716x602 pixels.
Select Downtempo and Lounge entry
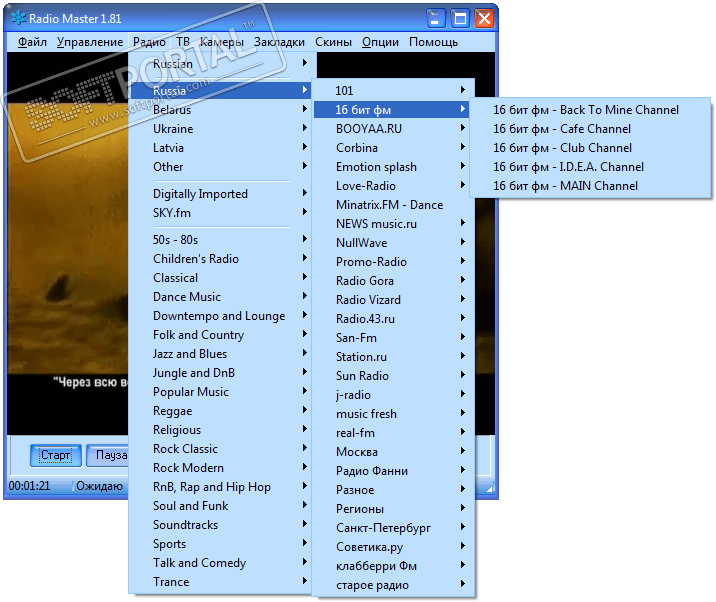(221, 316)
